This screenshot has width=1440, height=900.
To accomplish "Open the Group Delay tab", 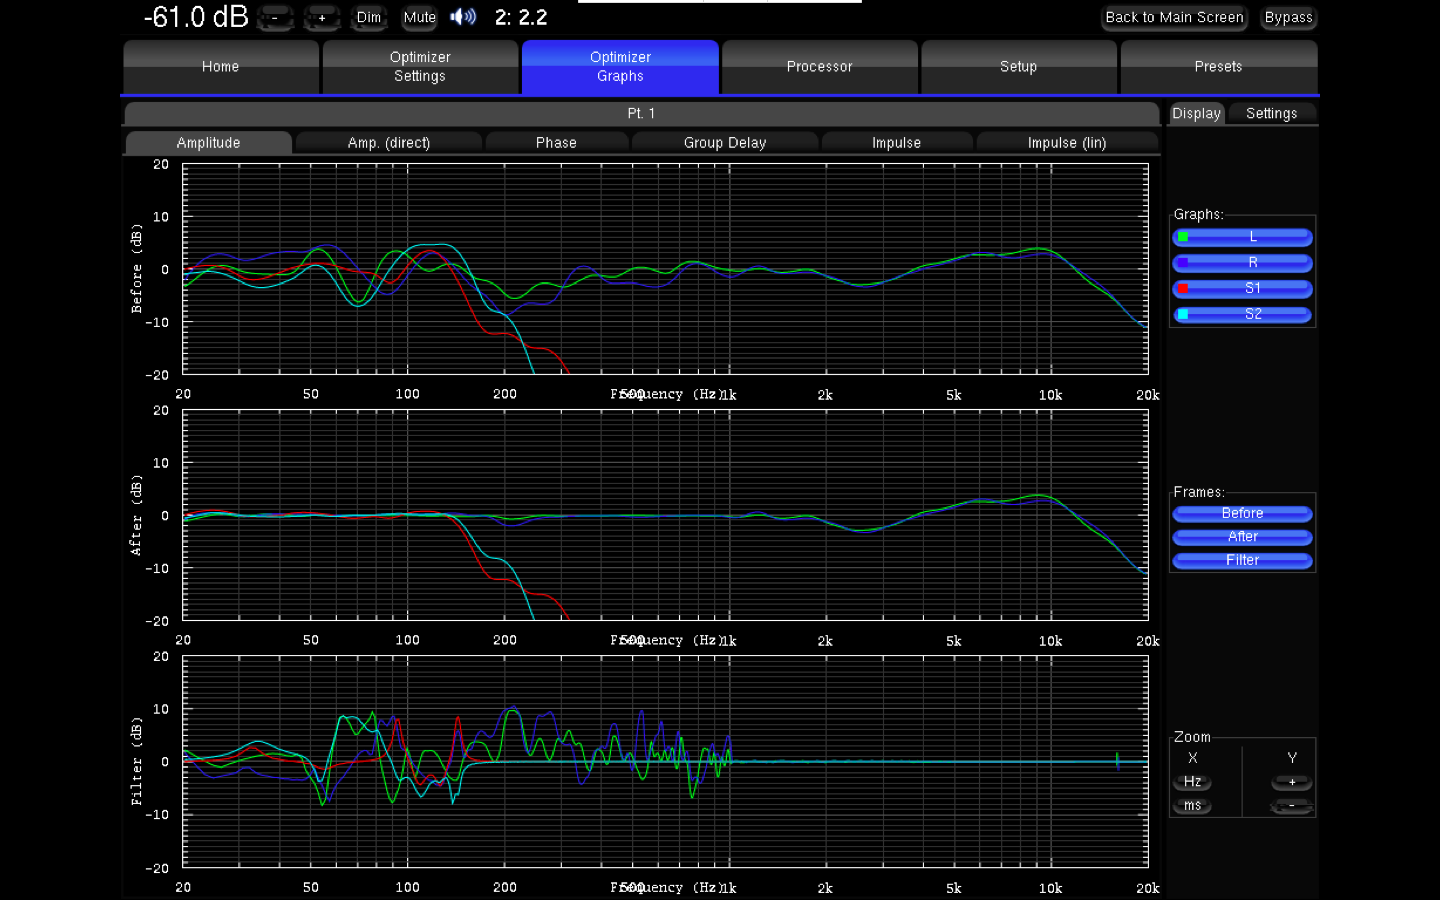I will pos(725,143).
